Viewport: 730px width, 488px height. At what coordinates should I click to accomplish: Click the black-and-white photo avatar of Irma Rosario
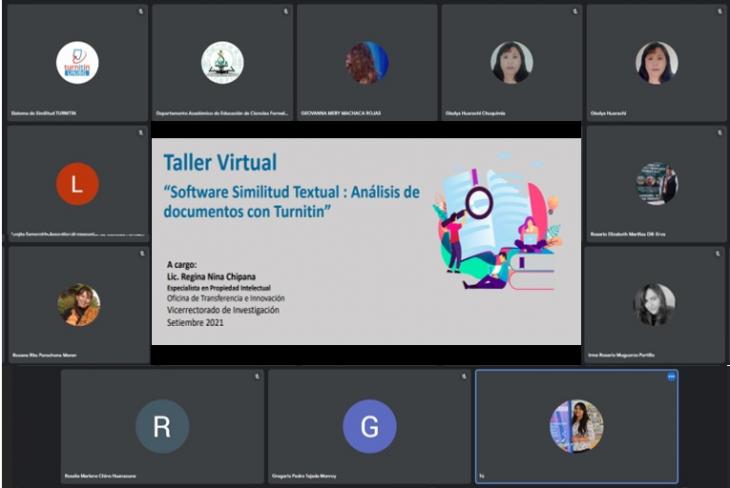pos(654,305)
